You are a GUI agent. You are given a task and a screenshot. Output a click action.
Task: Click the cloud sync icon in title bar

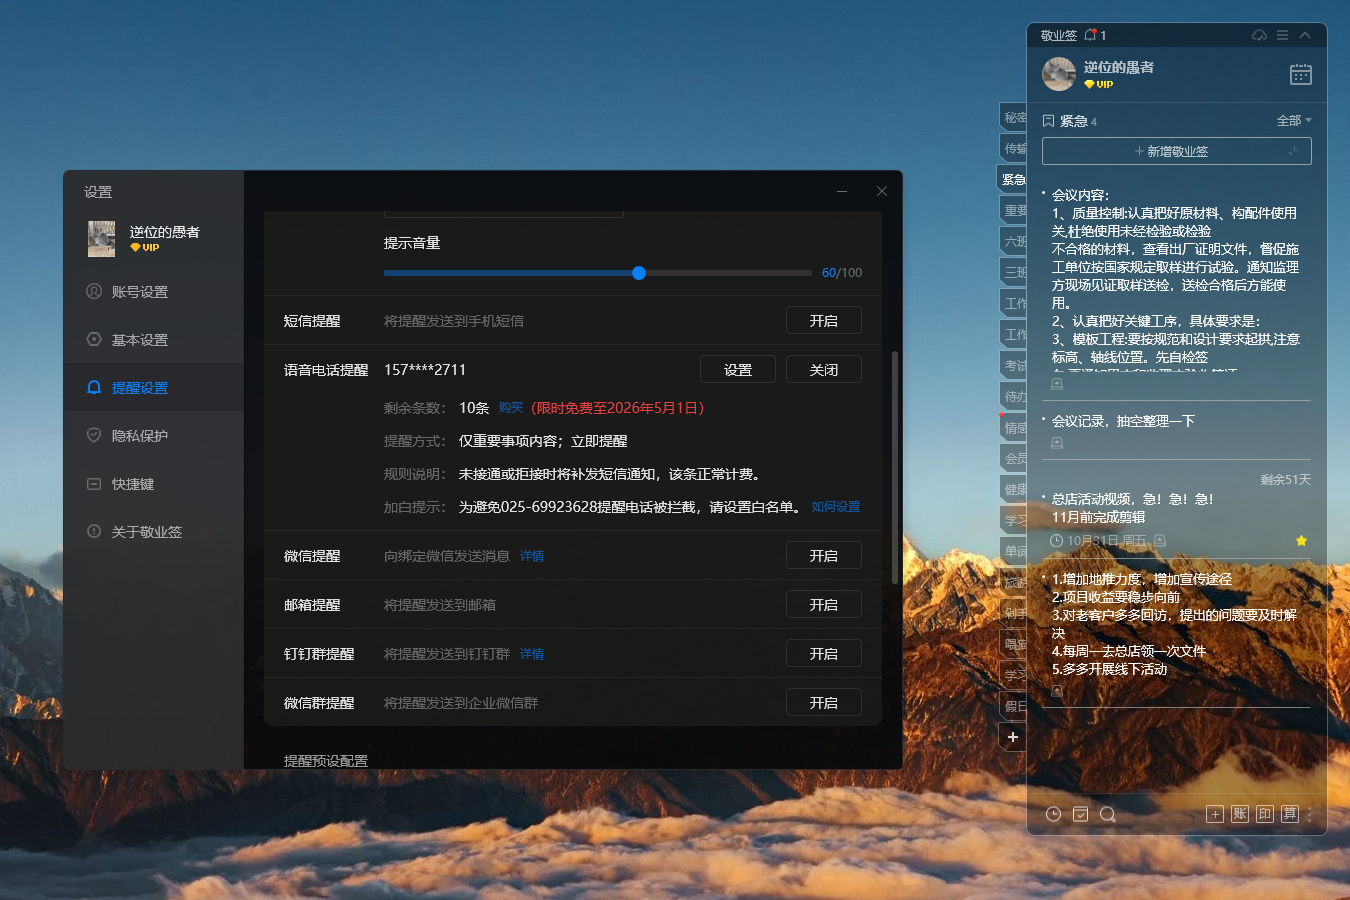[x=1259, y=35]
